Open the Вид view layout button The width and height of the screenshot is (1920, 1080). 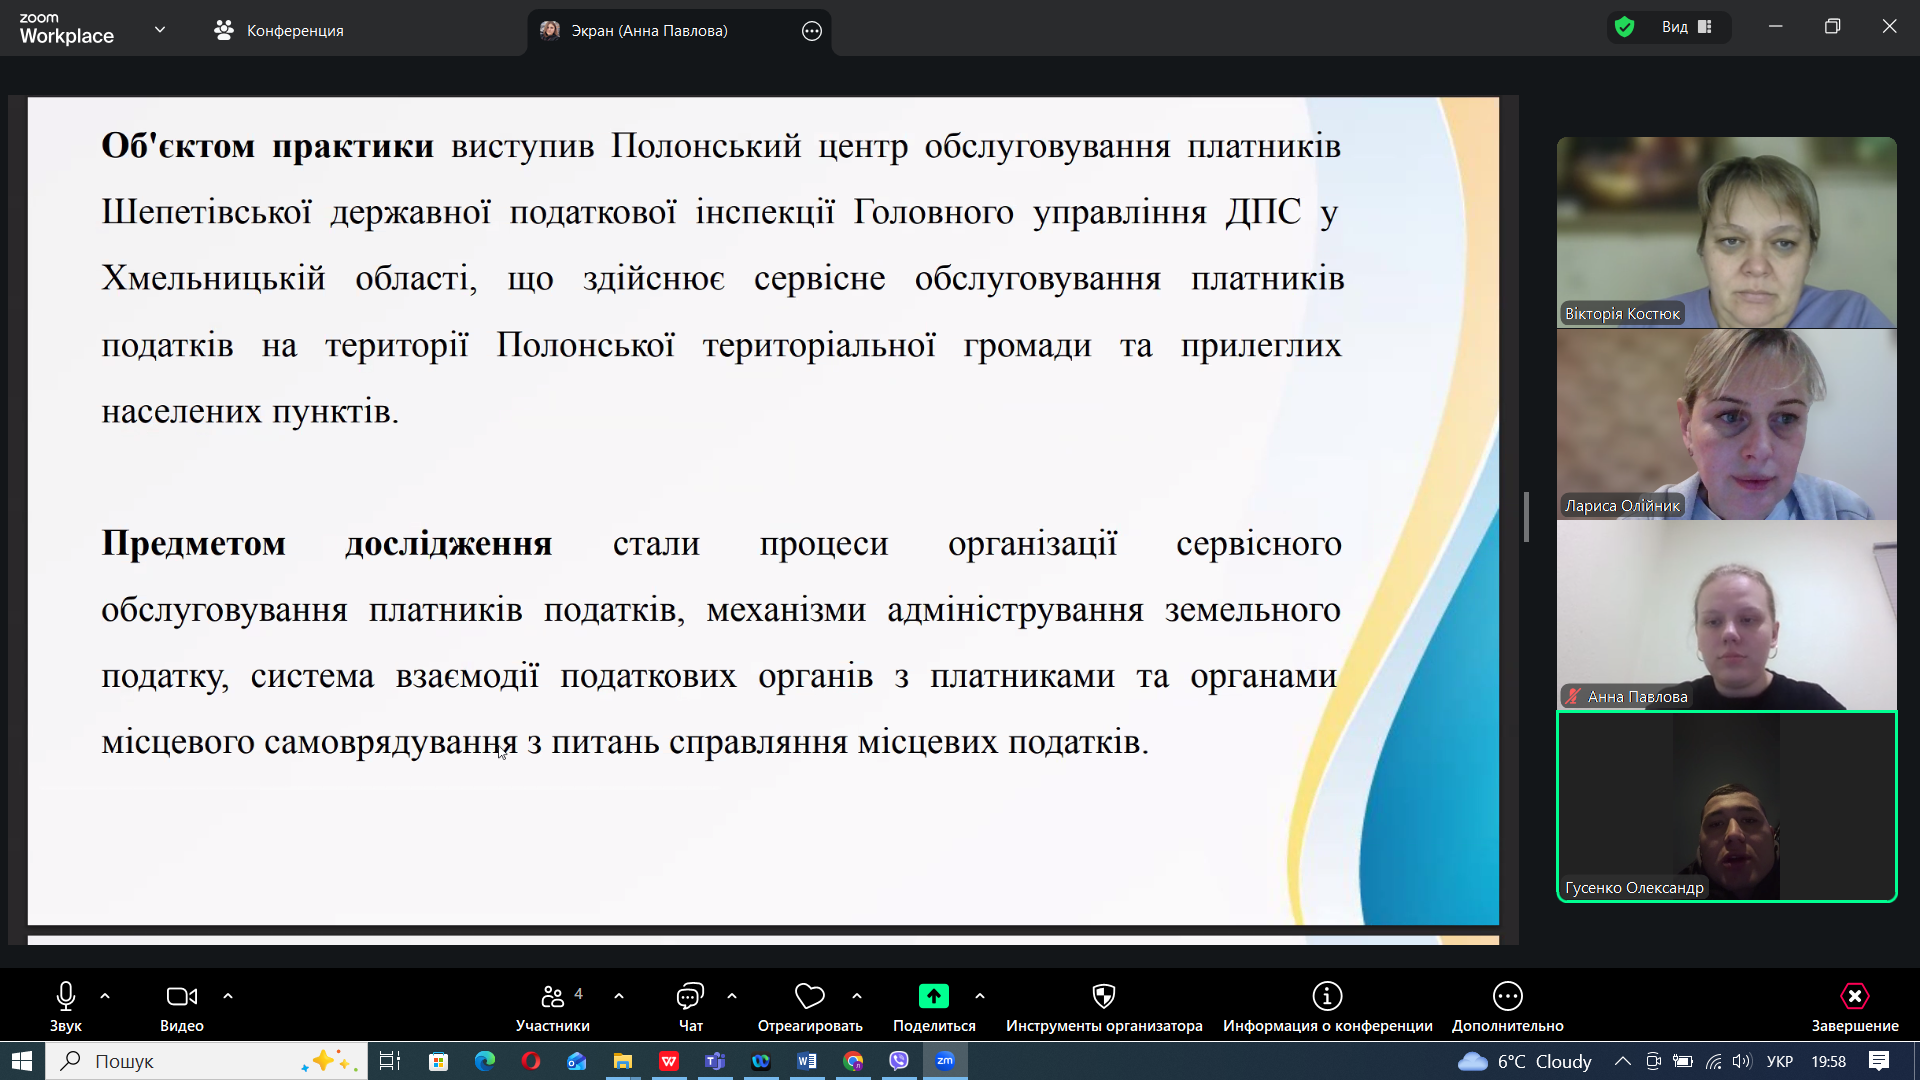(1687, 27)
